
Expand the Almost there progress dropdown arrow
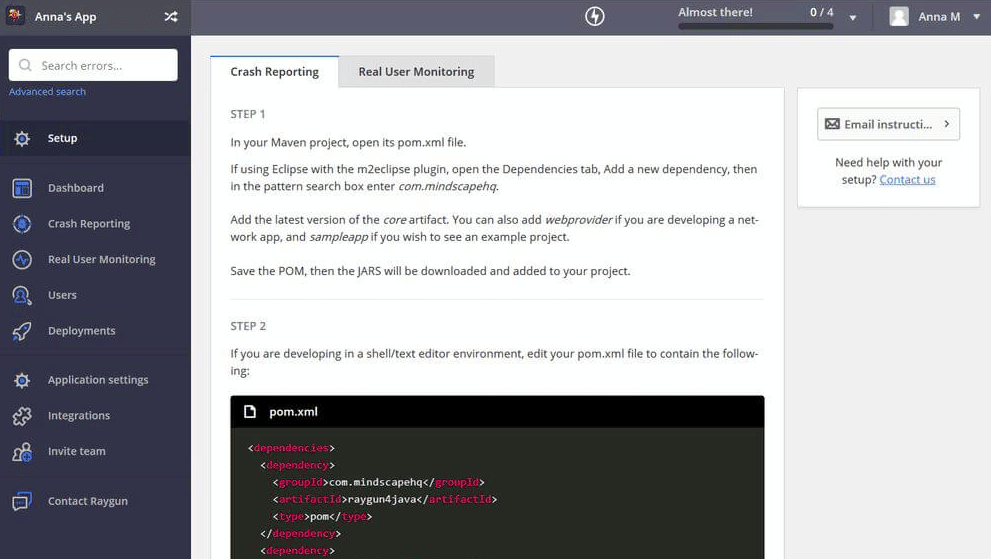coord(853,18)
